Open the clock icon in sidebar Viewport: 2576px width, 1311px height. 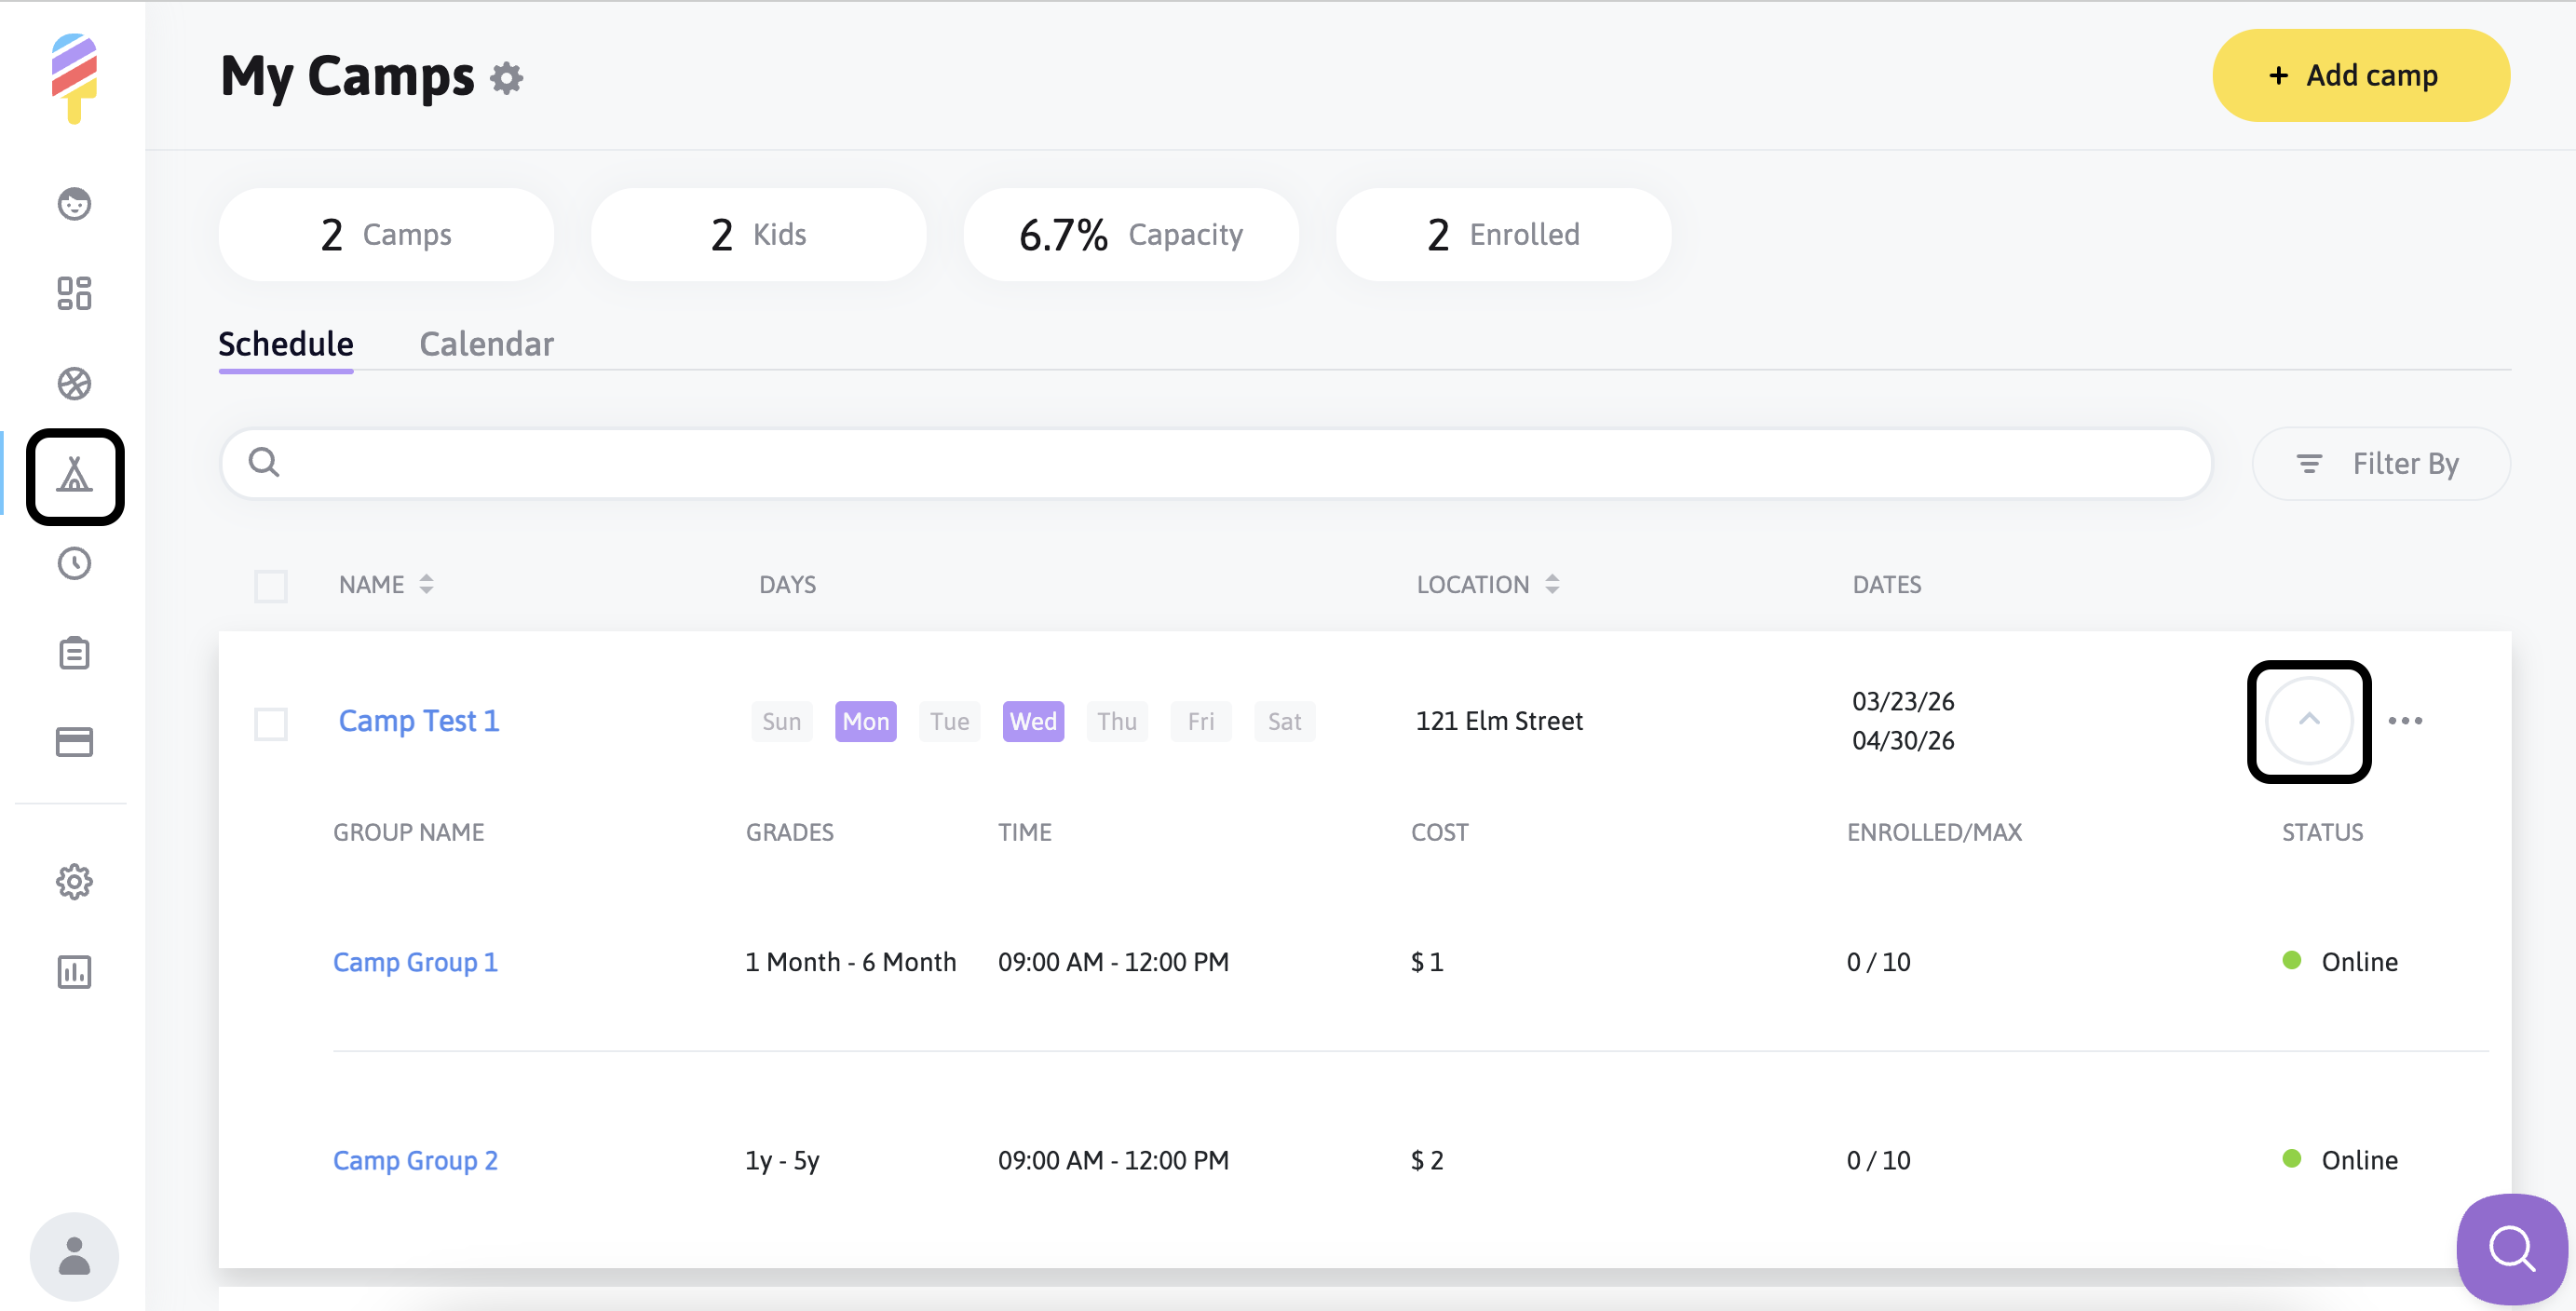coord(74,564)
